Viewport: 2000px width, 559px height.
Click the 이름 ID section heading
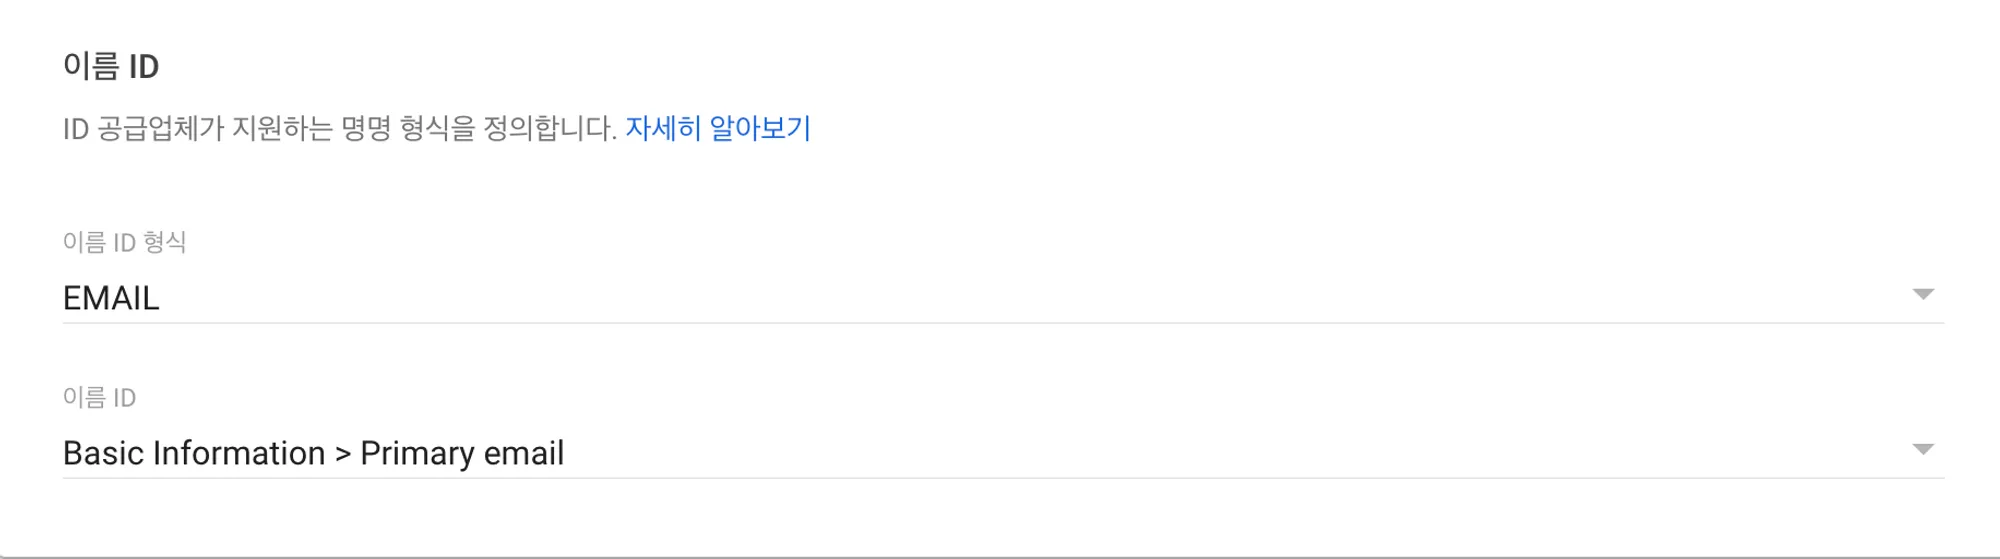111,66
